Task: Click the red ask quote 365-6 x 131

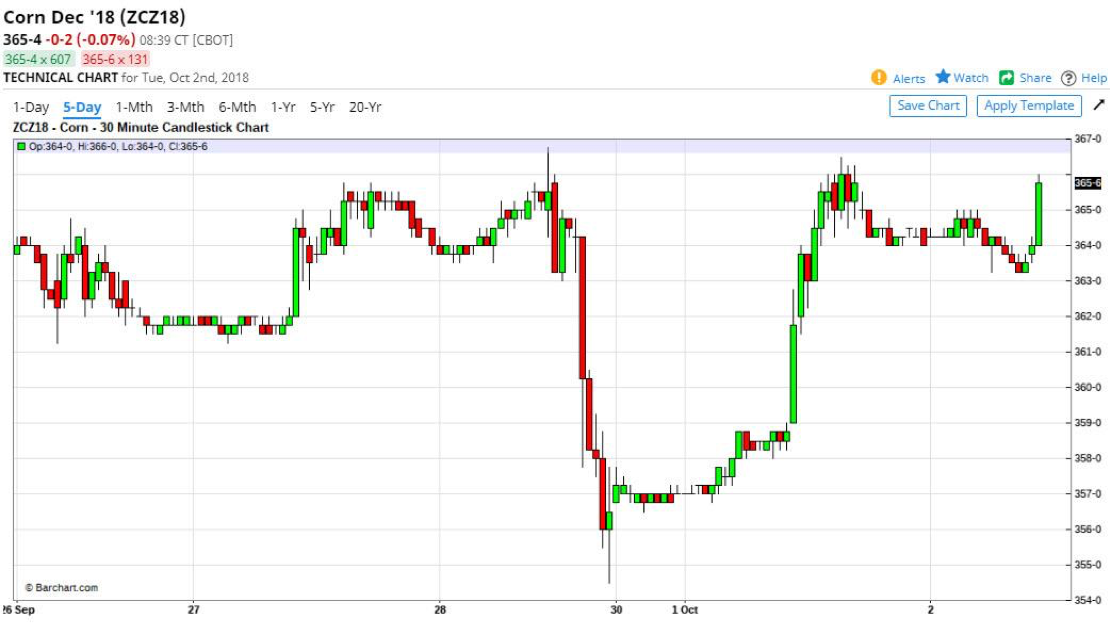Action: (115, 59)
